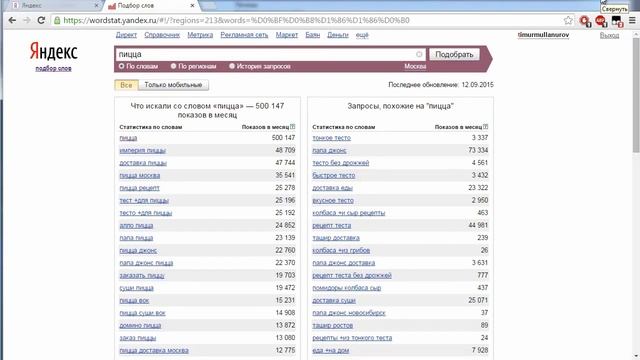Image resolution: width=640 pixels, height=360 pixels.
Task: Open the быстрое тесто similar query
Action: [x=333, y=176]
